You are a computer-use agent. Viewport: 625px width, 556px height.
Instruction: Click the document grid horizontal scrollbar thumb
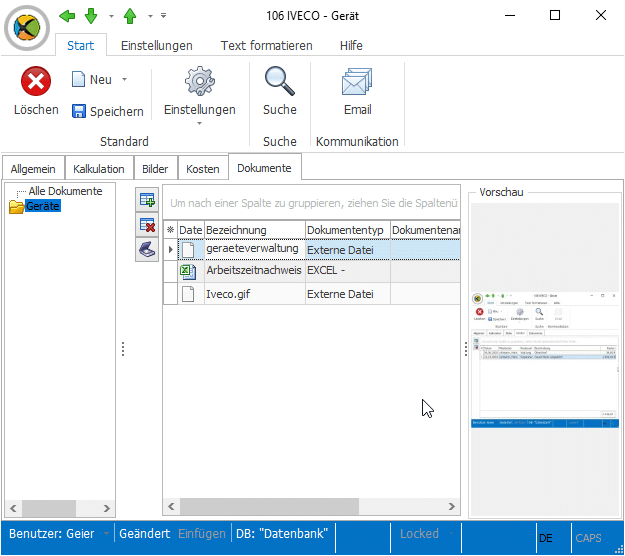tap(269, 506)
